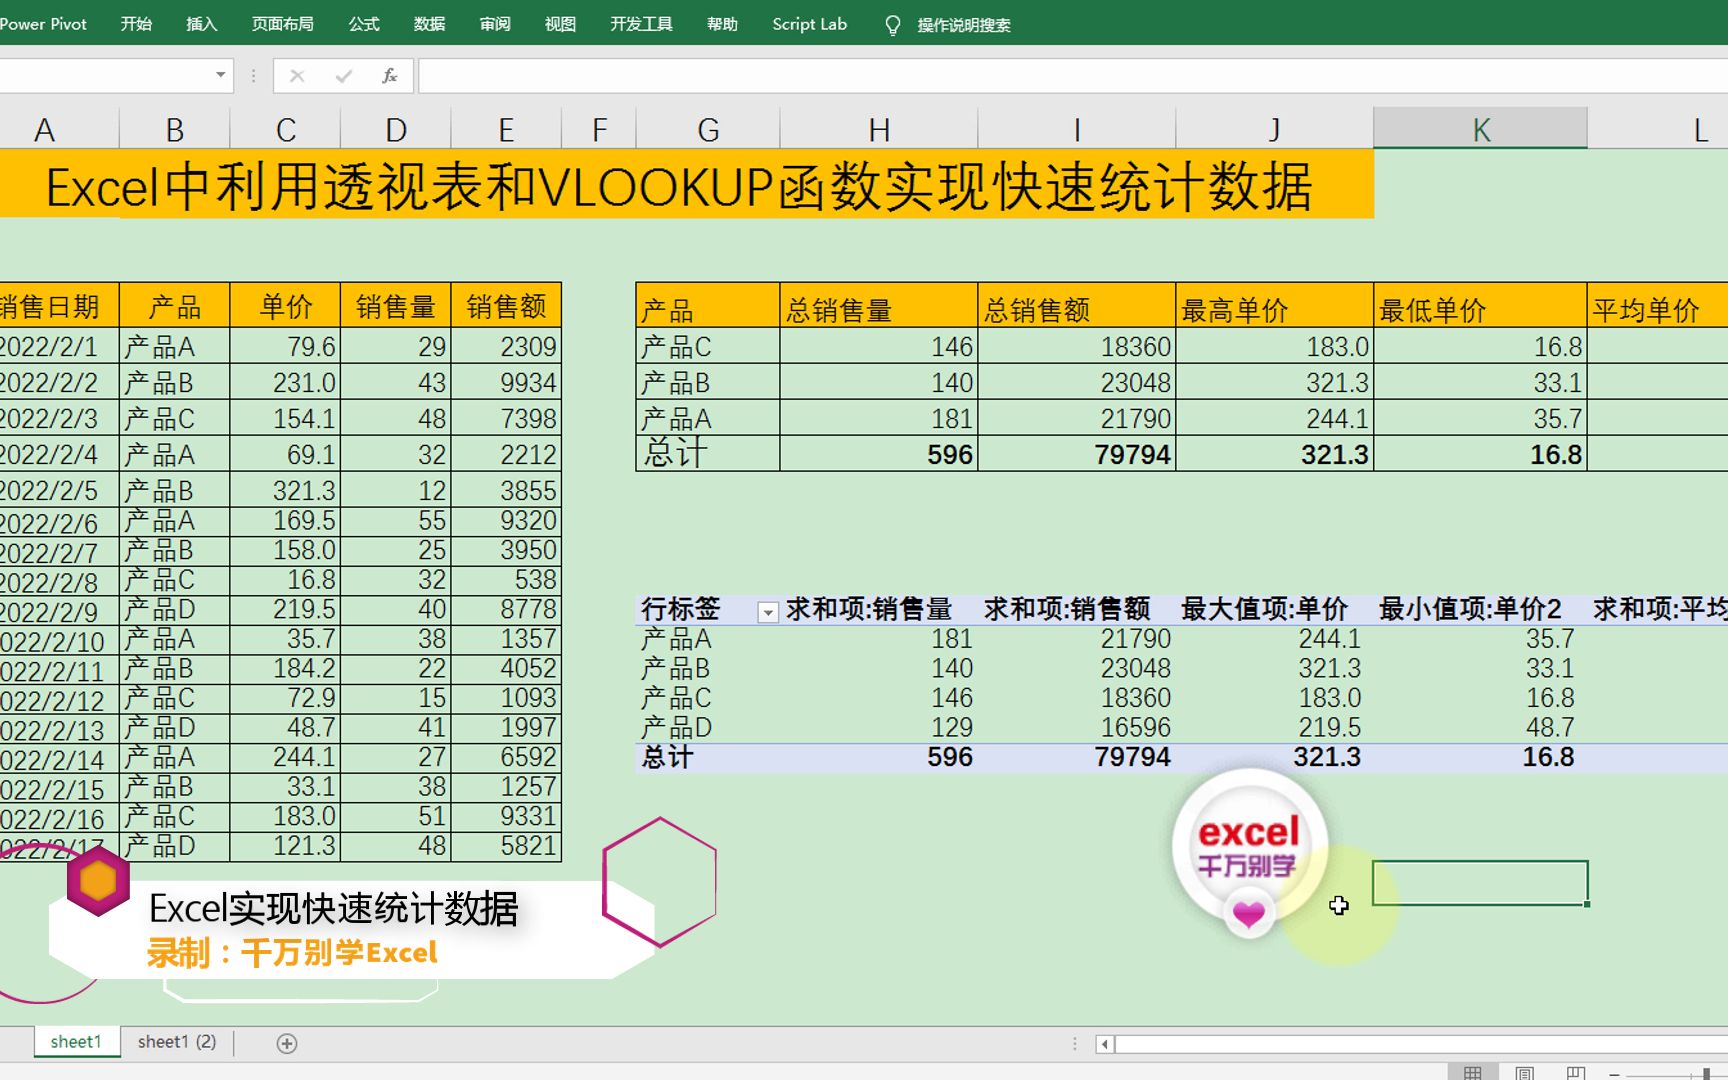This screenshot has width=1728, height=1080.
Task: Click the Enter checkmark in formula bar
Action: pos(344,75)
